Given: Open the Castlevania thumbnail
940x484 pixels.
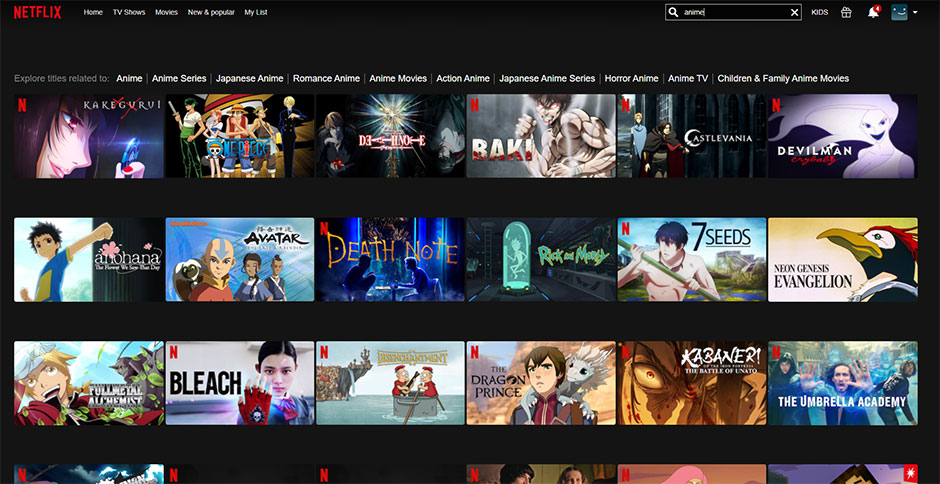Looking at the screenshot, I should tap(692, 136).
